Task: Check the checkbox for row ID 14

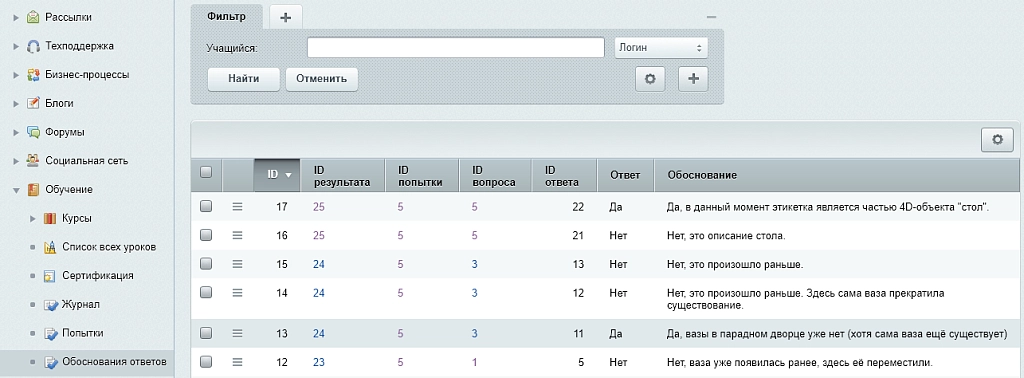Action: [206, 292]
